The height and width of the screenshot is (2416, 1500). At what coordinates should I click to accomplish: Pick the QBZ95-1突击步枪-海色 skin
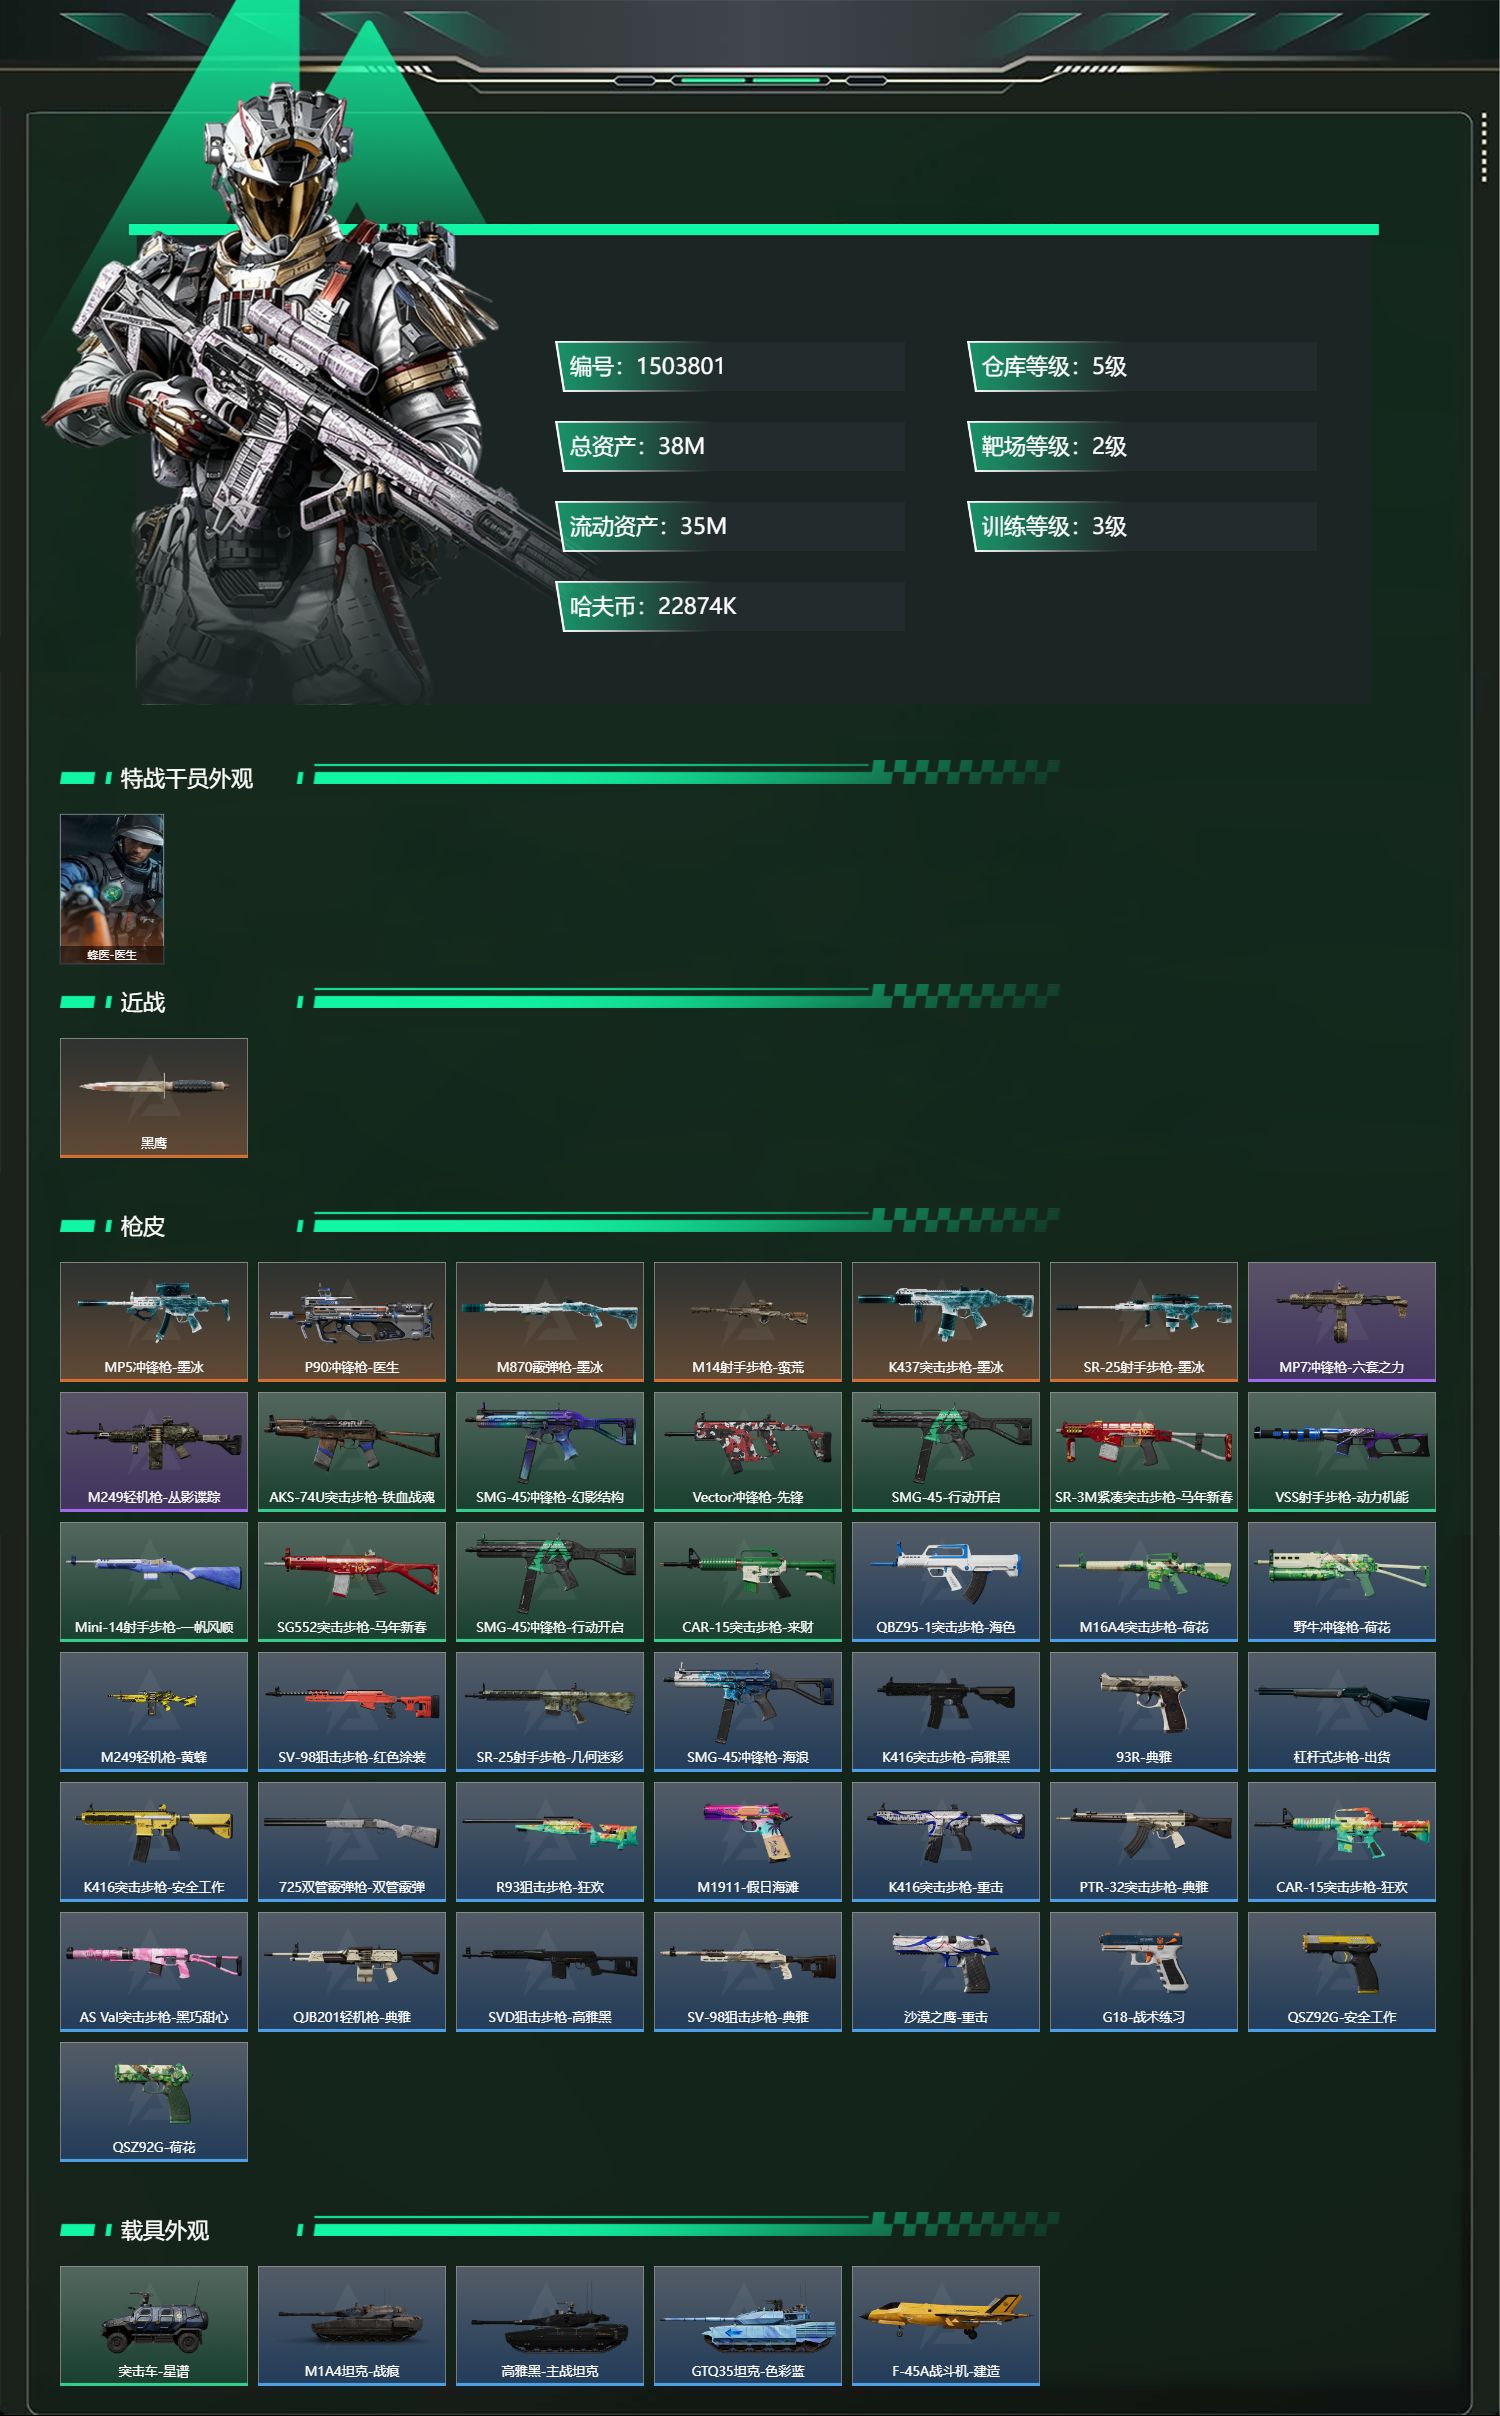click(x=946, y=1581)
